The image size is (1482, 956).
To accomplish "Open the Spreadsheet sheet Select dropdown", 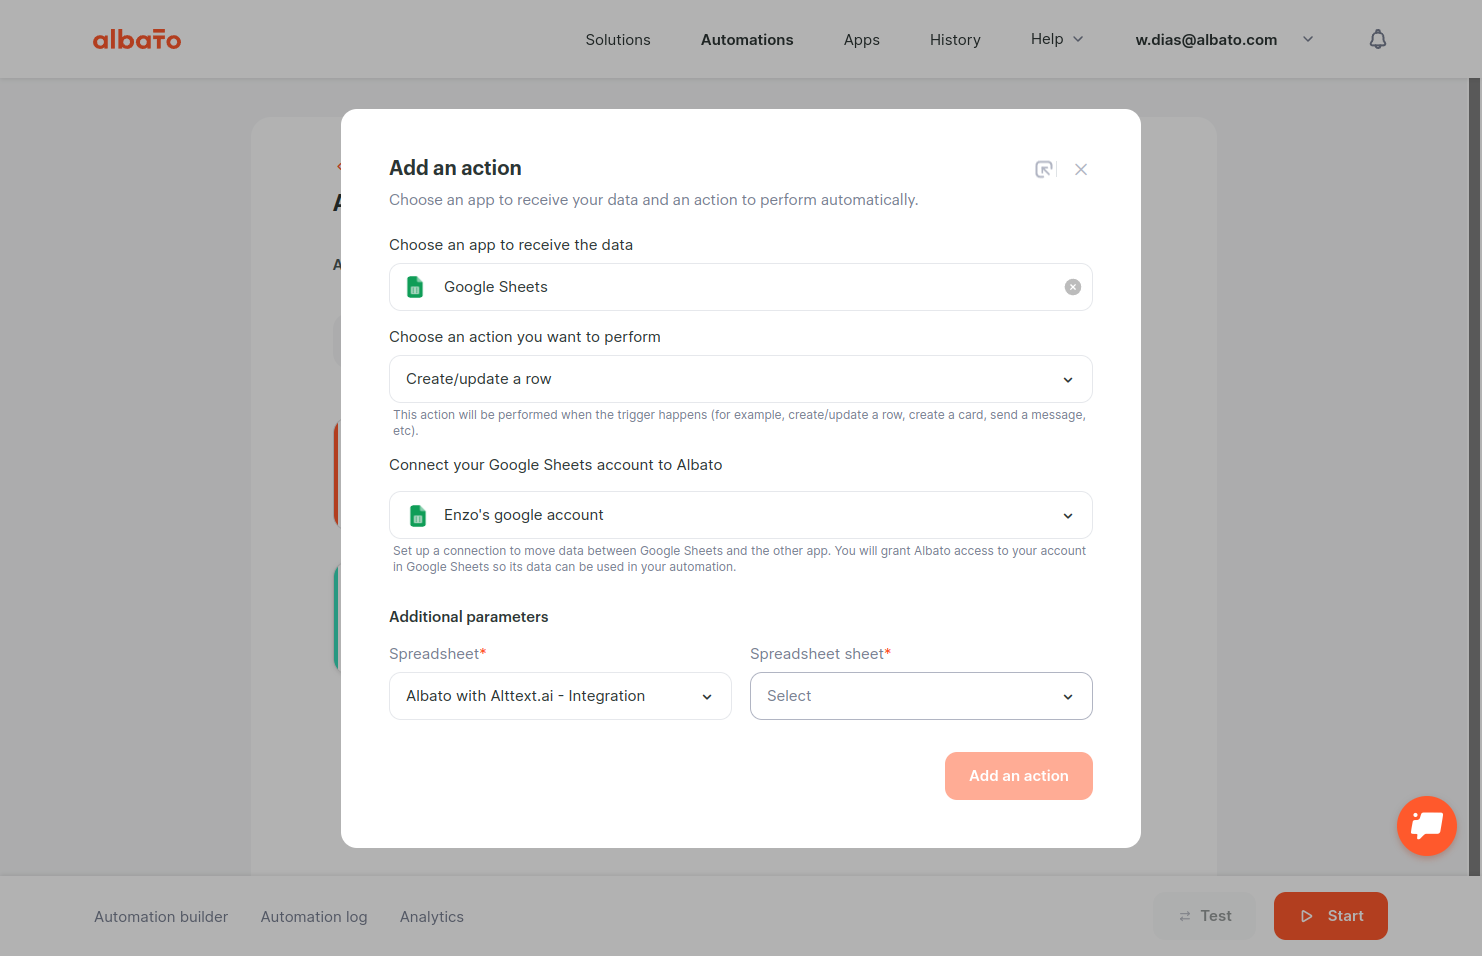I will pos(921,696).
